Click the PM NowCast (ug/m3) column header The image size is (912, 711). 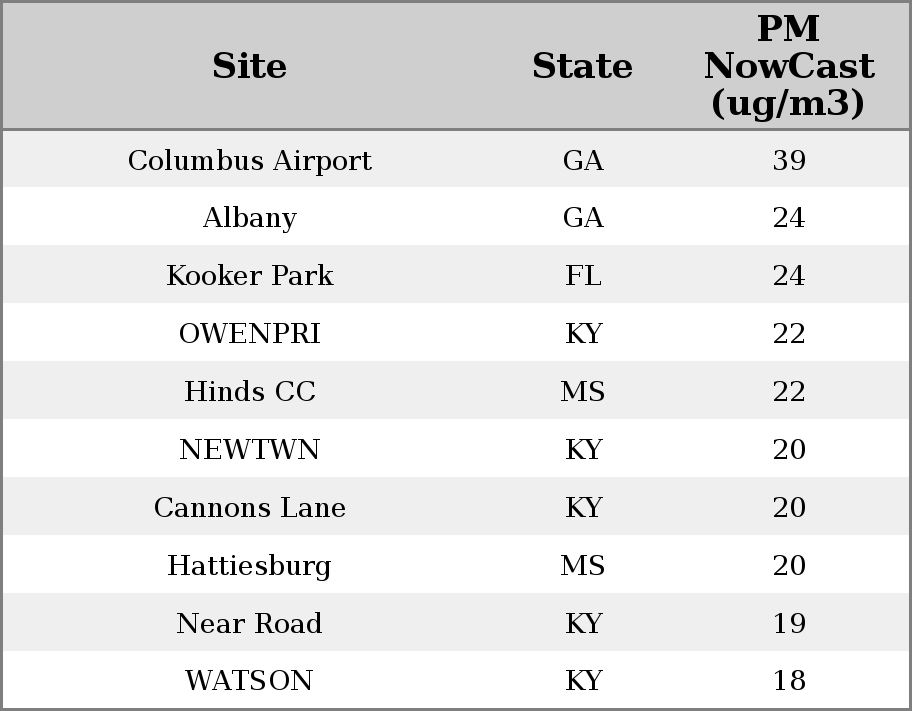pos(788,66)
